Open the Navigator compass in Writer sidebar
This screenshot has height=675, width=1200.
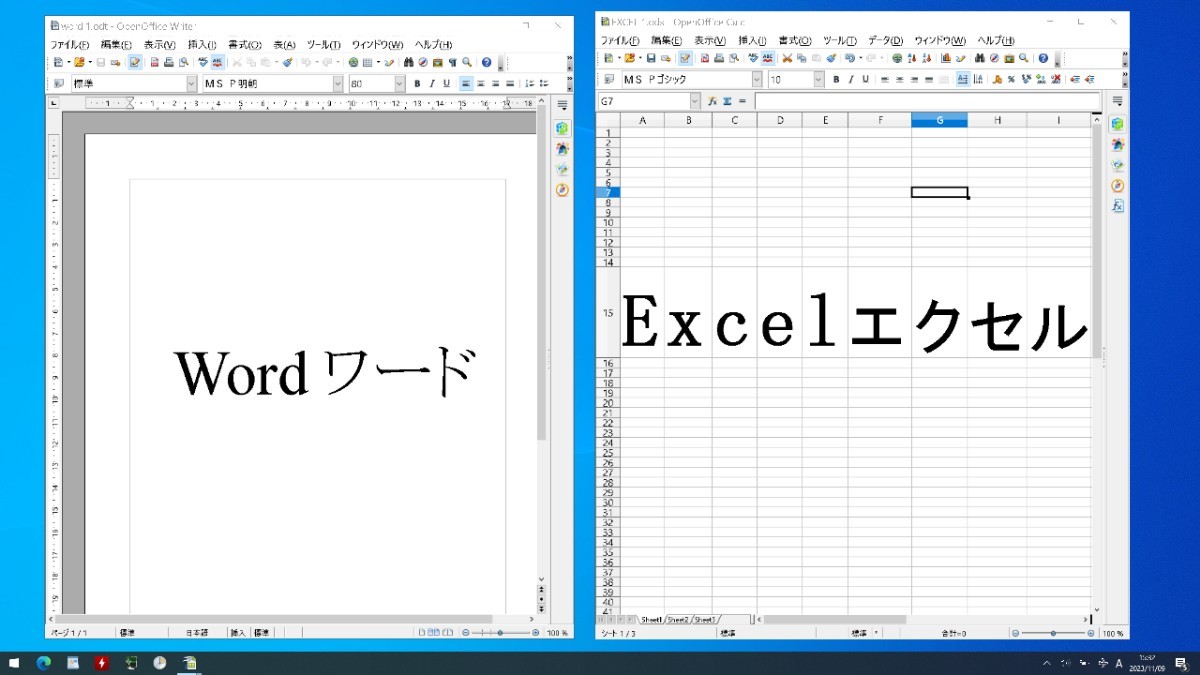coord(562,190)
